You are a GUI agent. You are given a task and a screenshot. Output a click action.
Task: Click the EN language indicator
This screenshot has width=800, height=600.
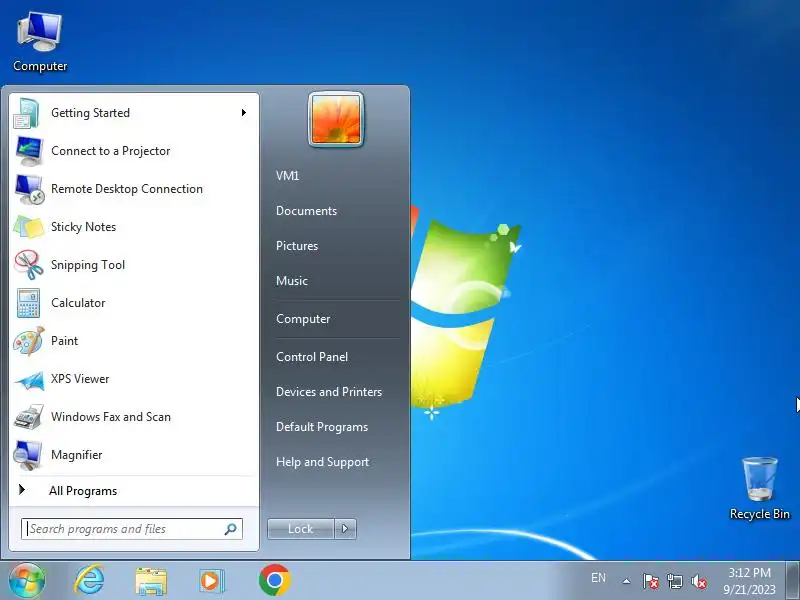[598, 578]
